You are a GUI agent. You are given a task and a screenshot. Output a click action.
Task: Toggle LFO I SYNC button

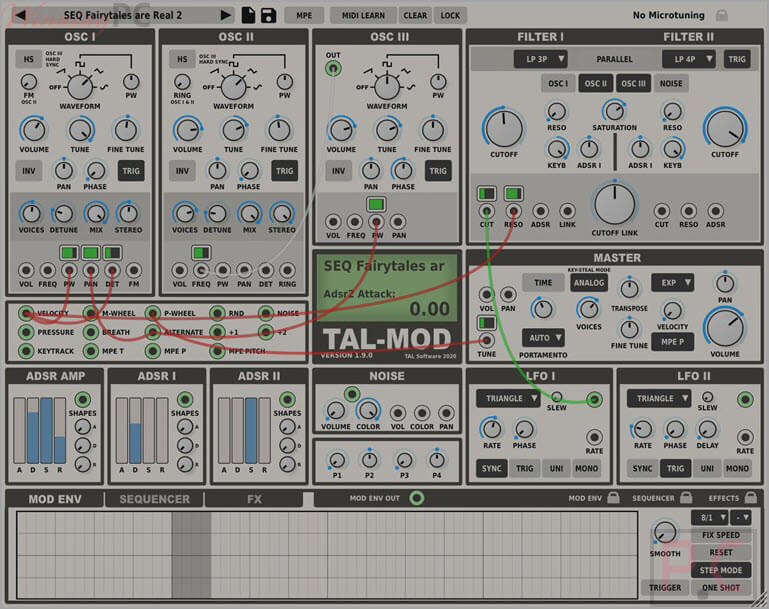pyautogui.click(x=491, y=469)
